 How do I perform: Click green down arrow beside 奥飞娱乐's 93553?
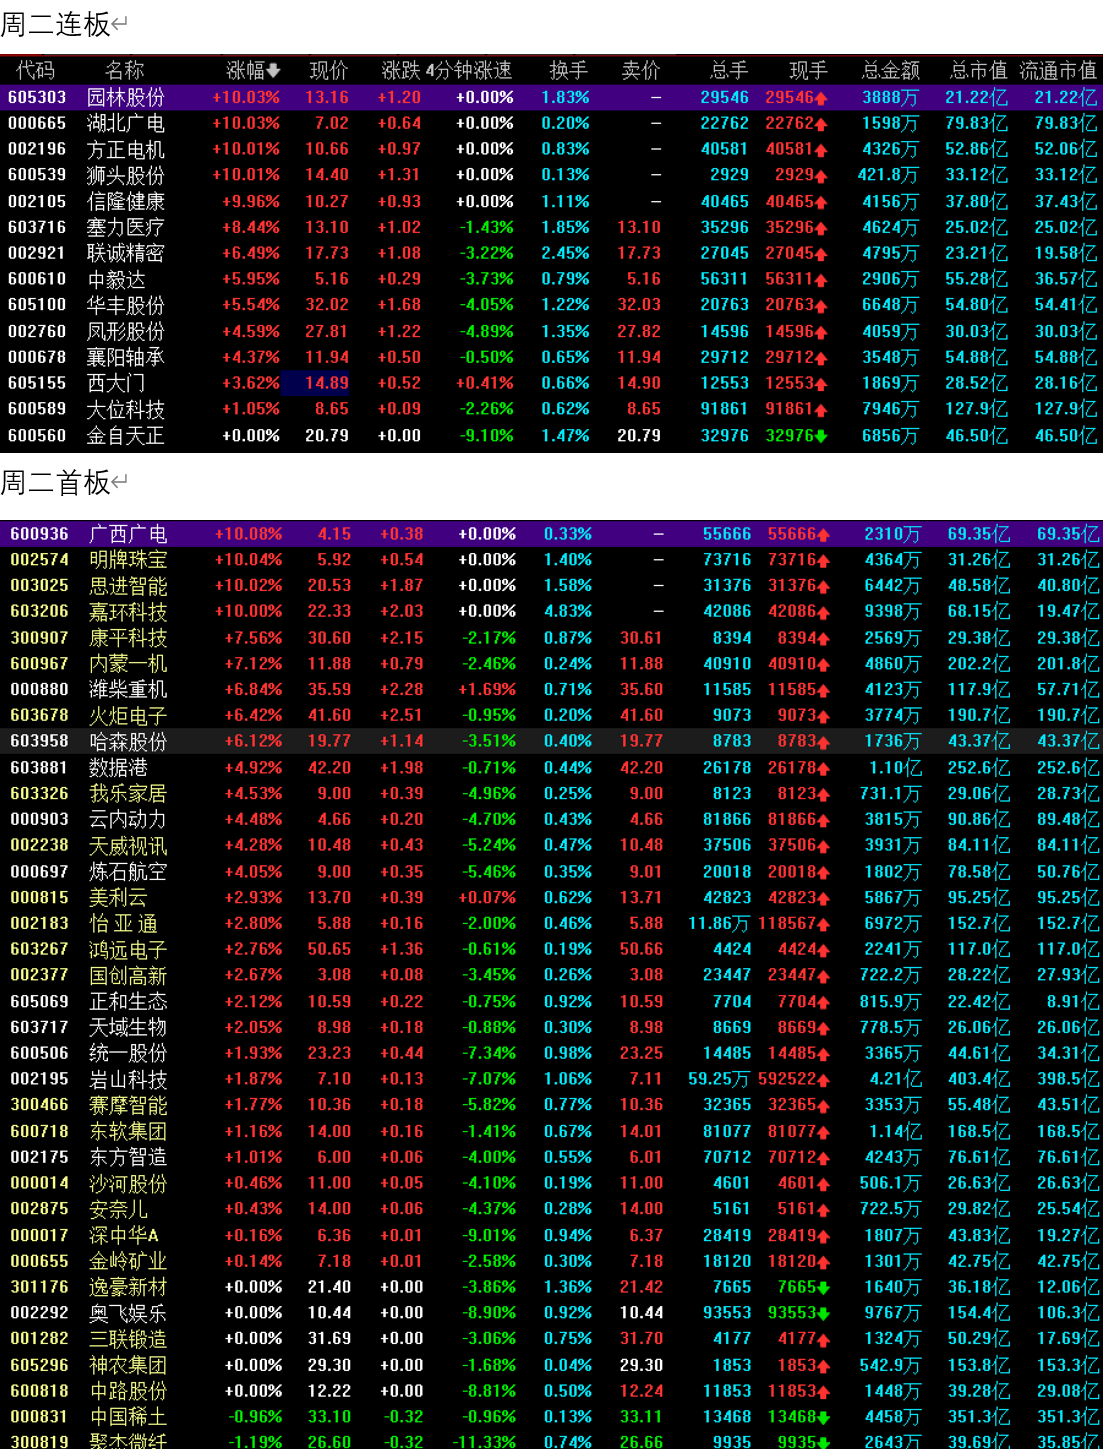point(824,1313)
